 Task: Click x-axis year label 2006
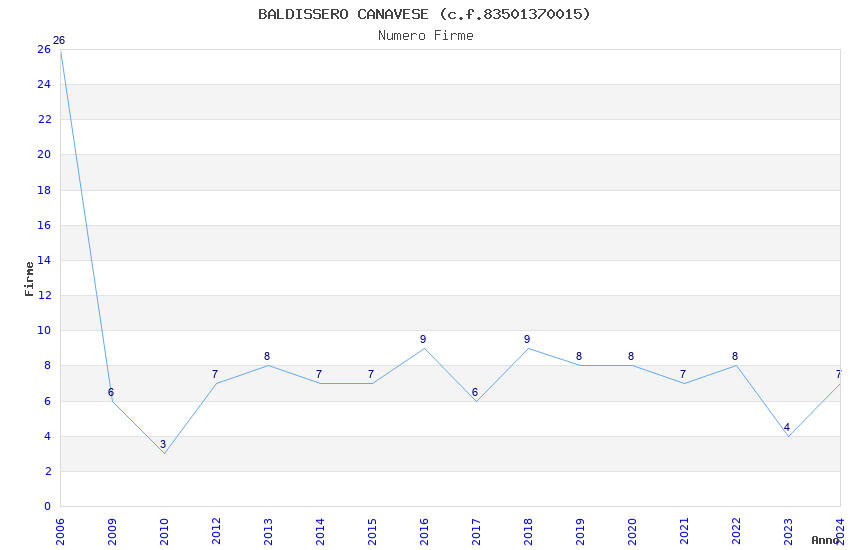coord(60,532)
